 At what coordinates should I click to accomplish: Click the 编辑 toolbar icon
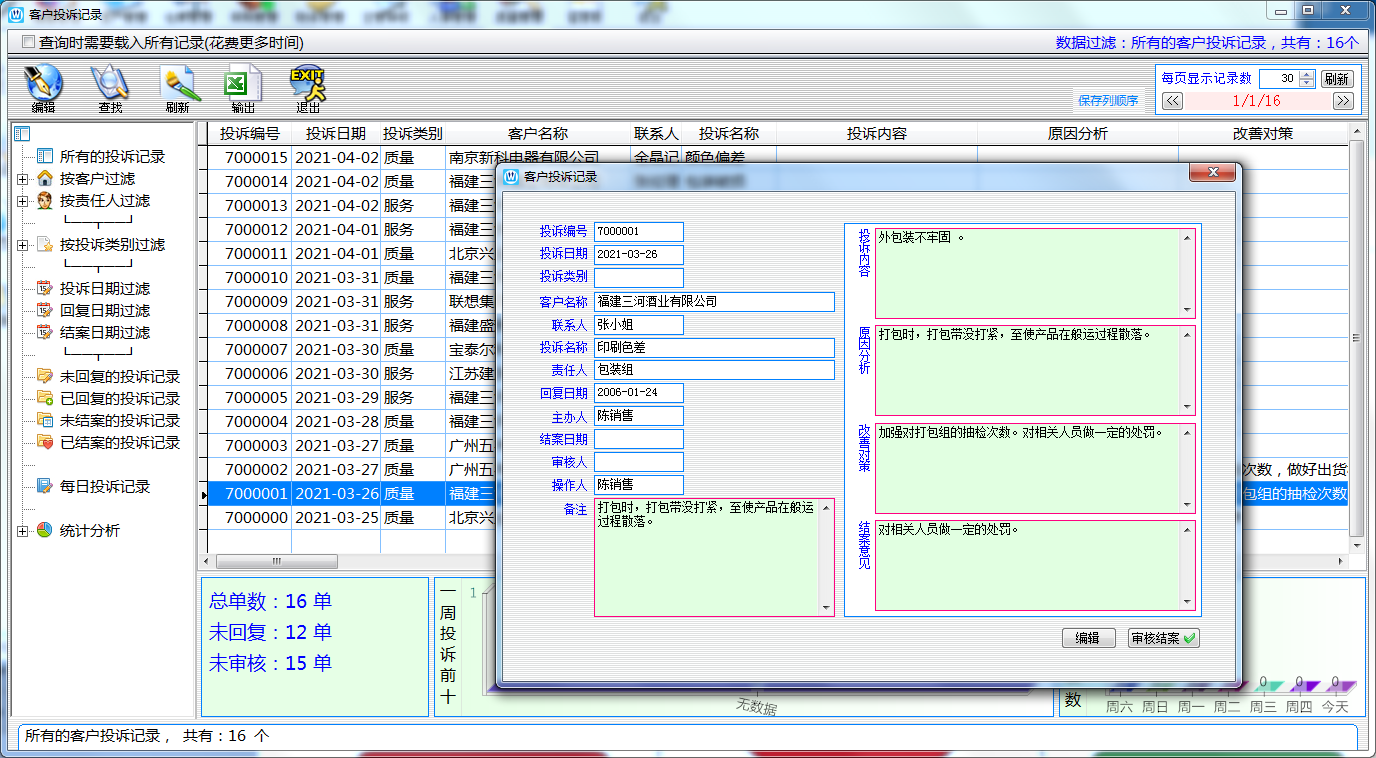pyautogui.click(x=43, y=88)
